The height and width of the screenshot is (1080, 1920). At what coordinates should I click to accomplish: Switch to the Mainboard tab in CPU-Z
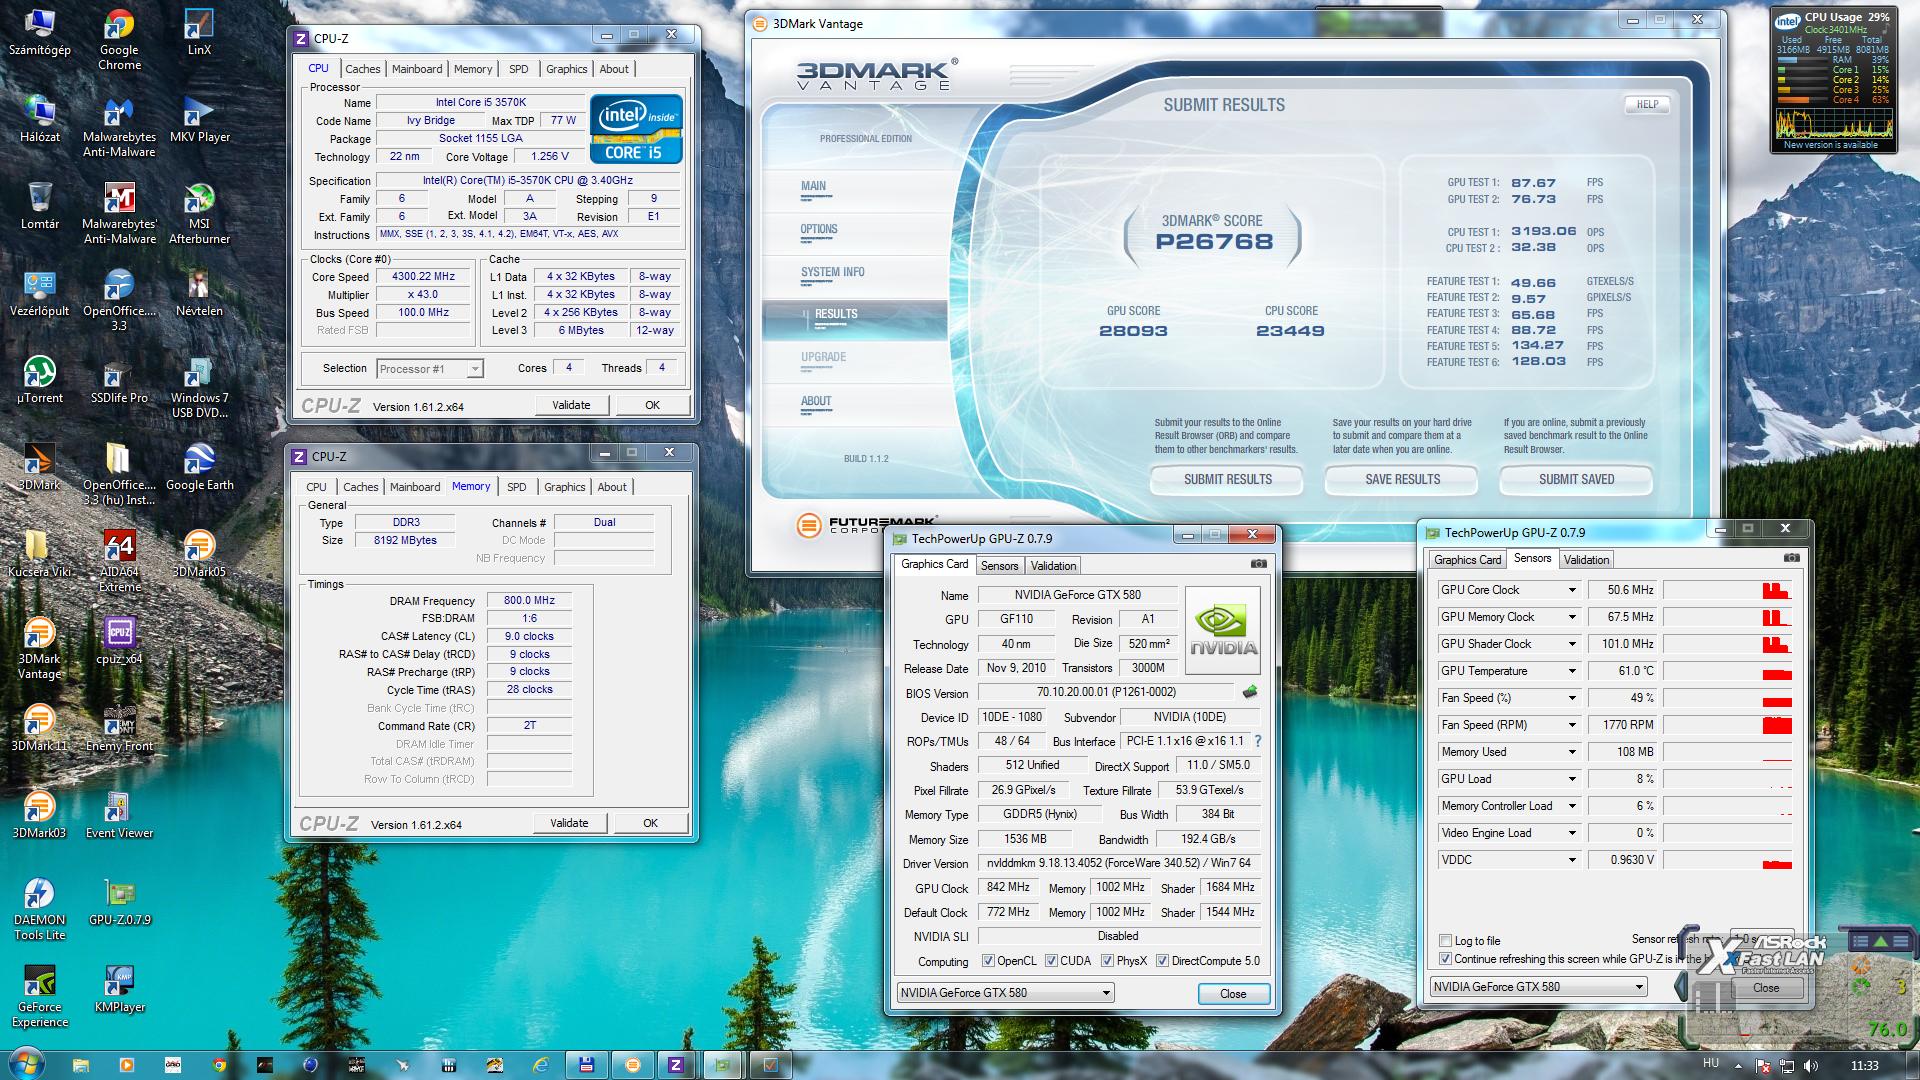coord(417,69)
